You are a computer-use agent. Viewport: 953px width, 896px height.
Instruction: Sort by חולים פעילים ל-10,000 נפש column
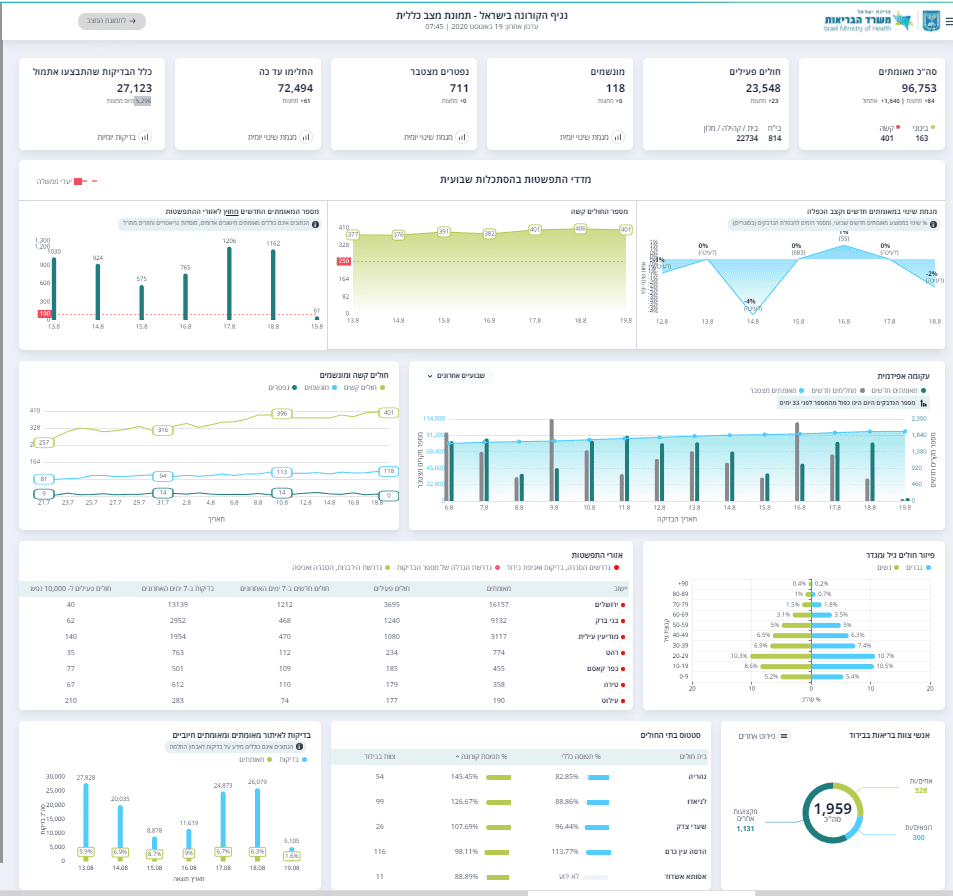(71, 588)
